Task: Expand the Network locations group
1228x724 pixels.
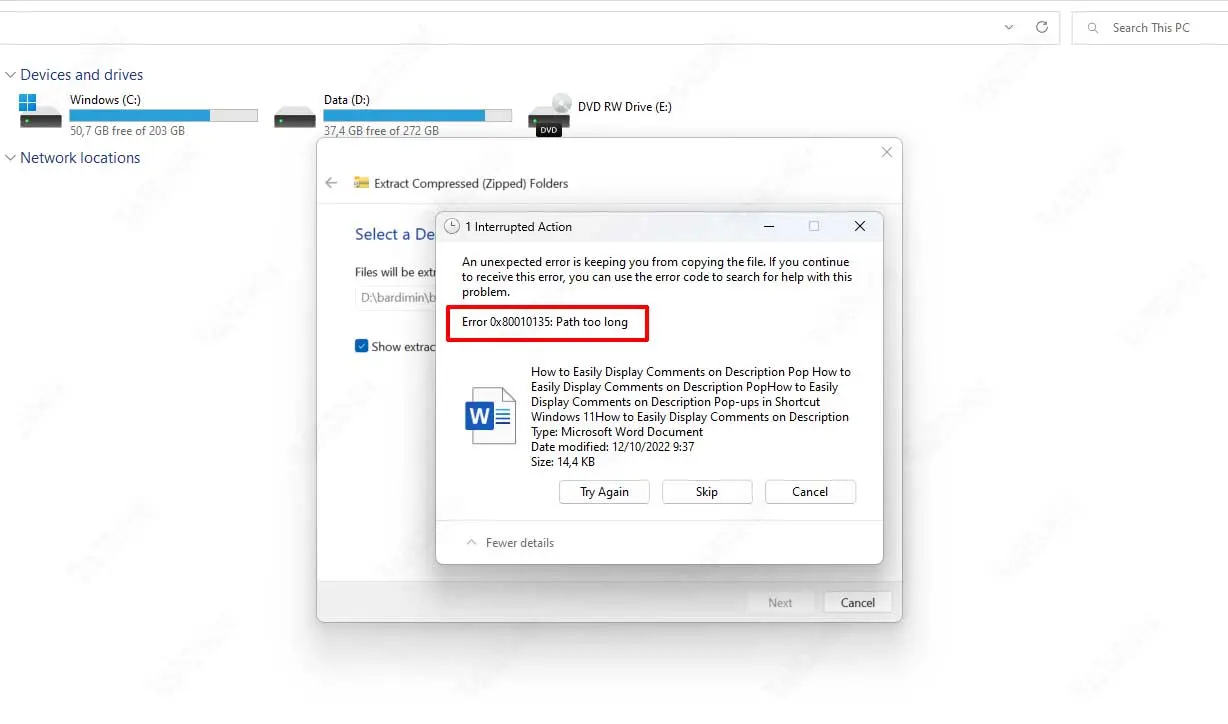Action: click(x=10, y=158)
